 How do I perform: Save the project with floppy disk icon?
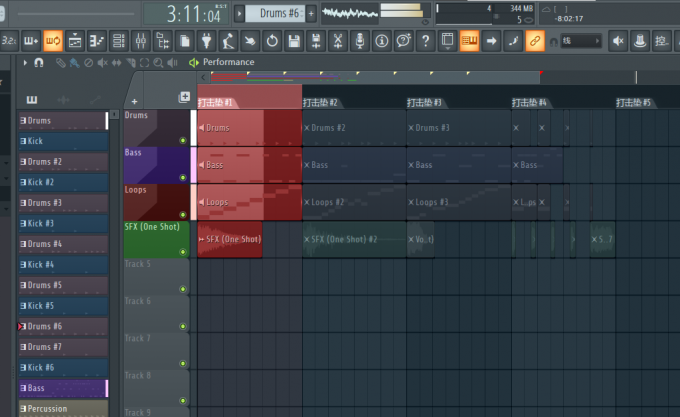click(294, 41)
